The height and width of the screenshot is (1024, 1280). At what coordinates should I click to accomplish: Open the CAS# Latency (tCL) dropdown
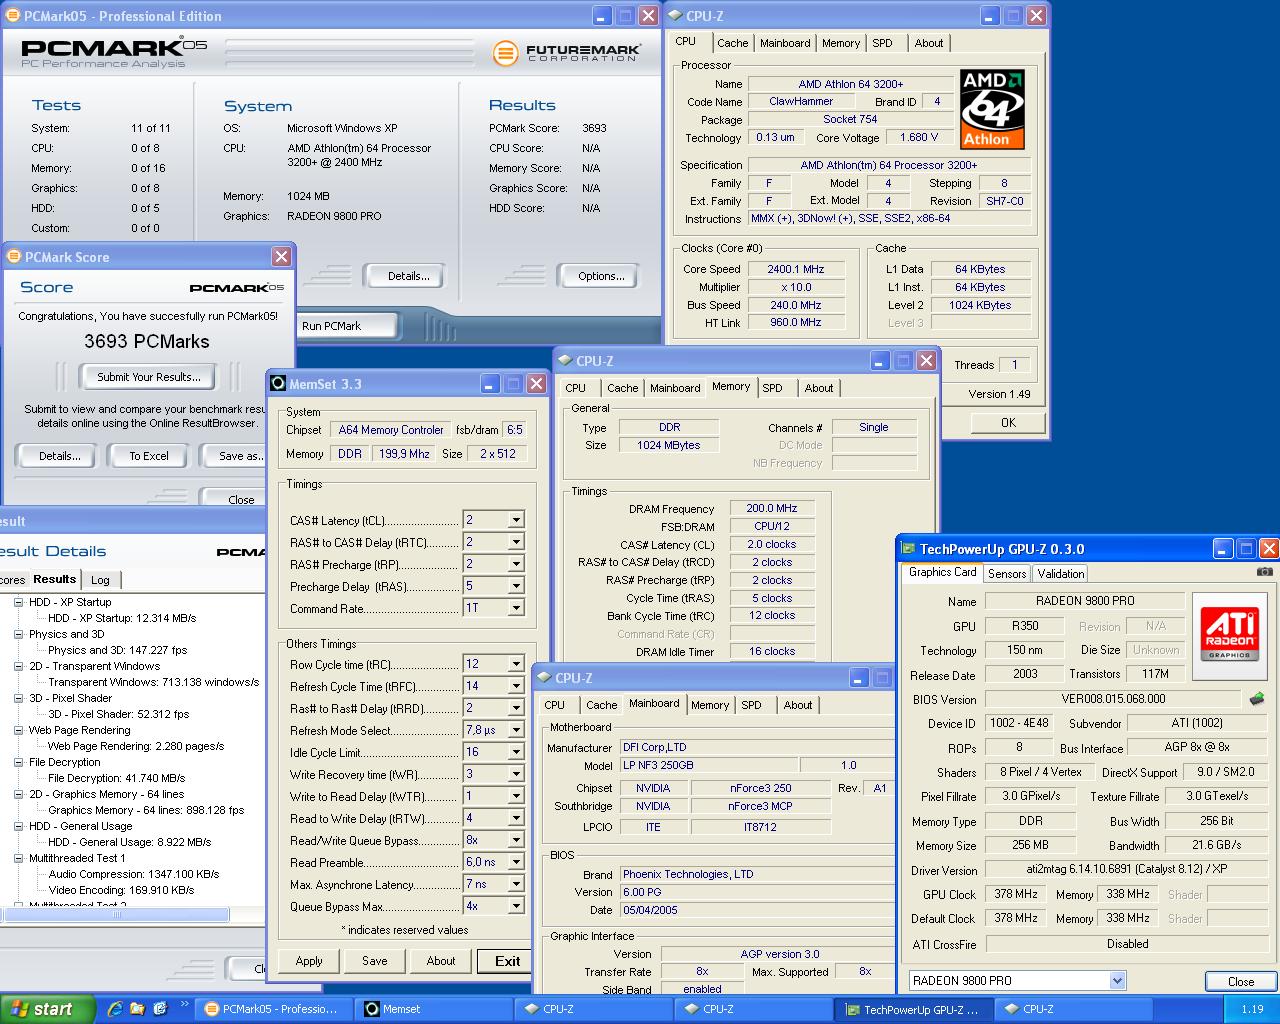516,520
